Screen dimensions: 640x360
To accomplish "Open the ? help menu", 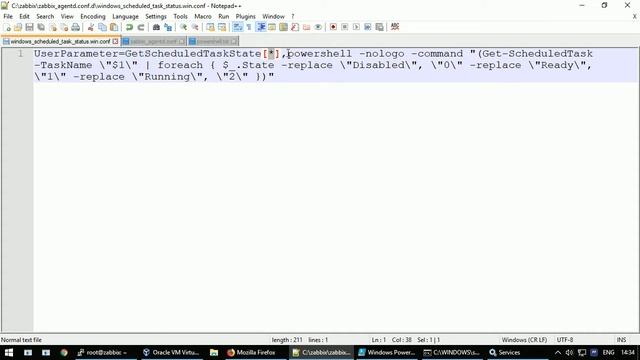I will [x=293, y=16].
